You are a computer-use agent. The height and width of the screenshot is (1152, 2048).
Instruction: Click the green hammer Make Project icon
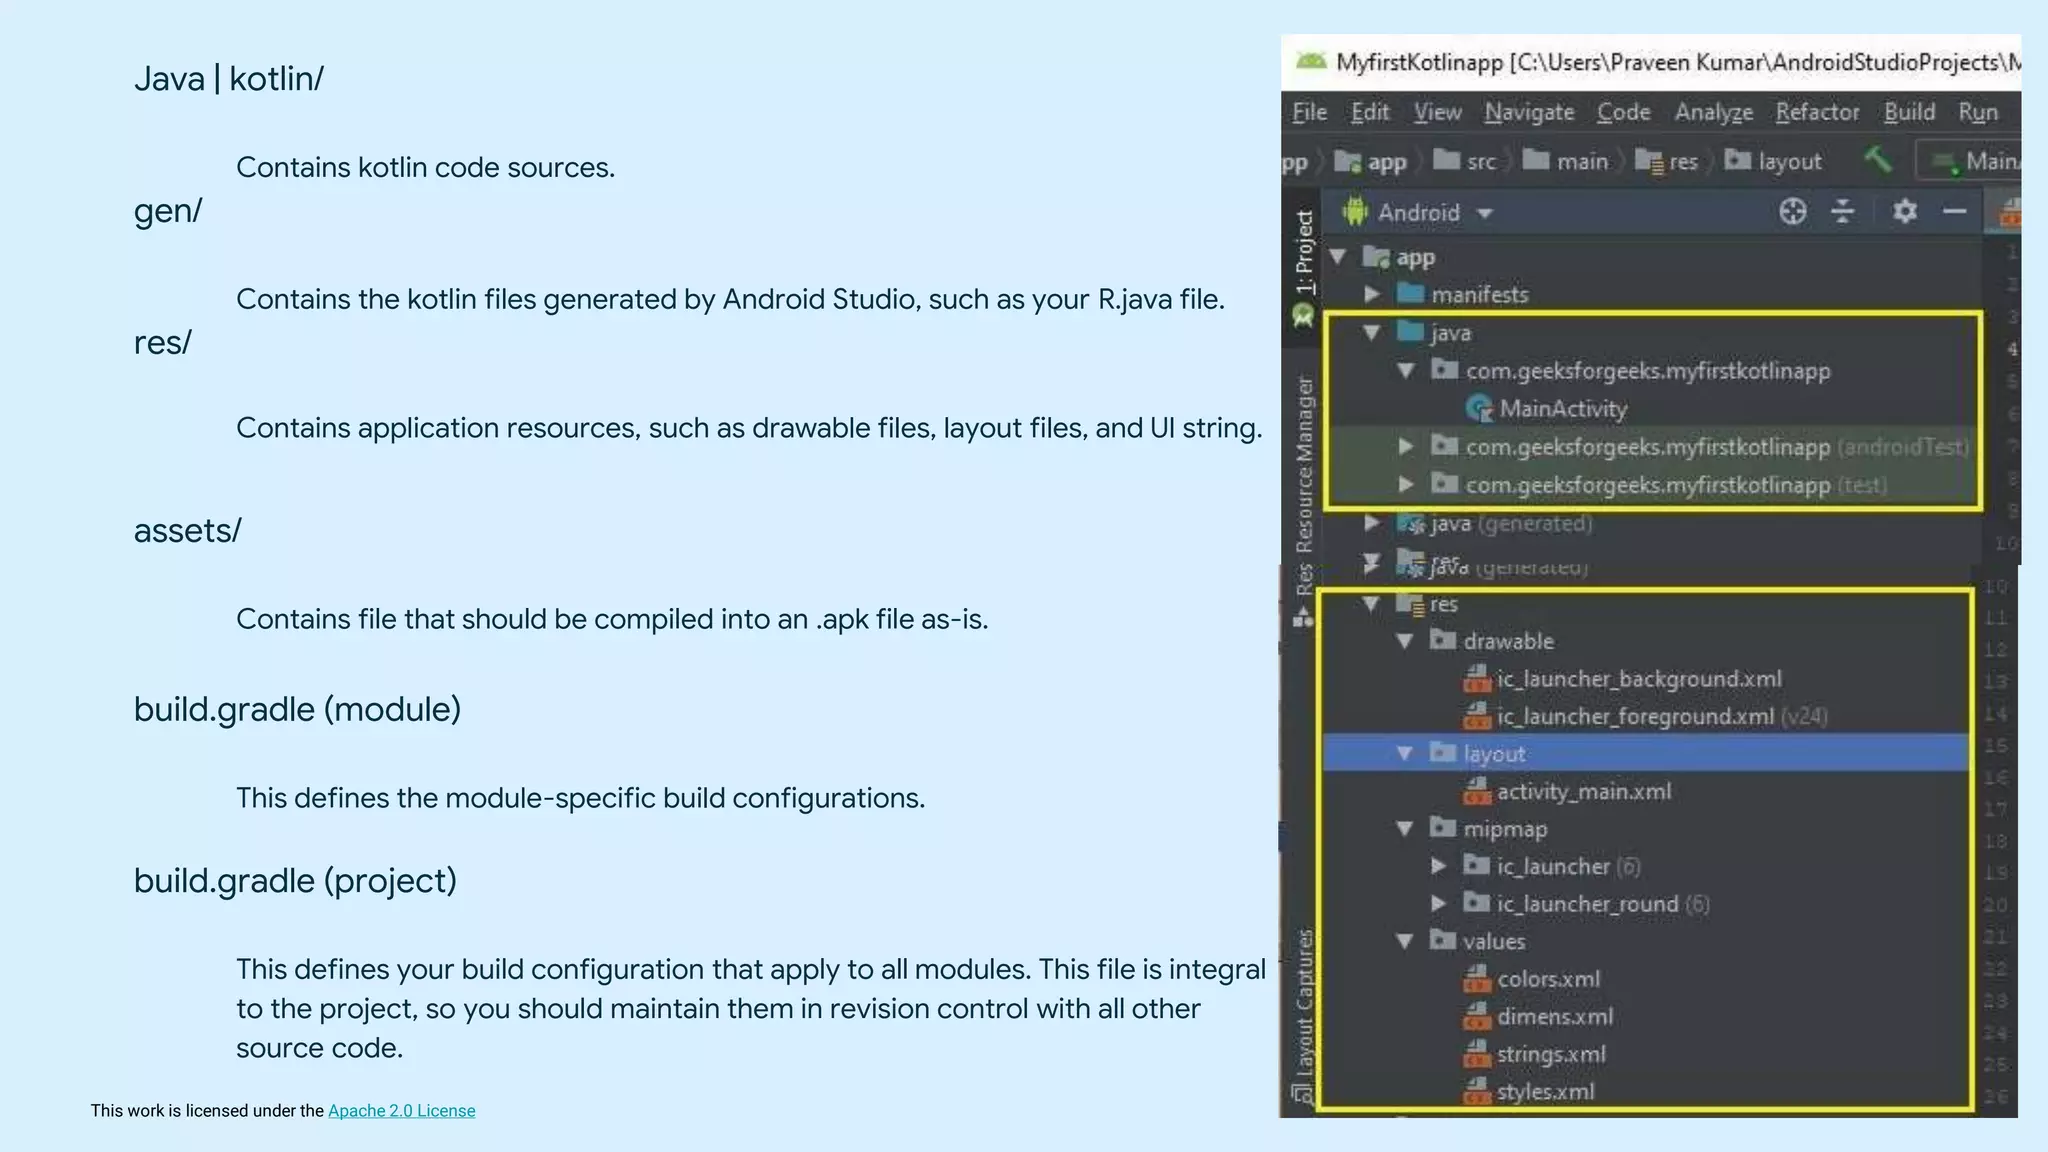1878,160
